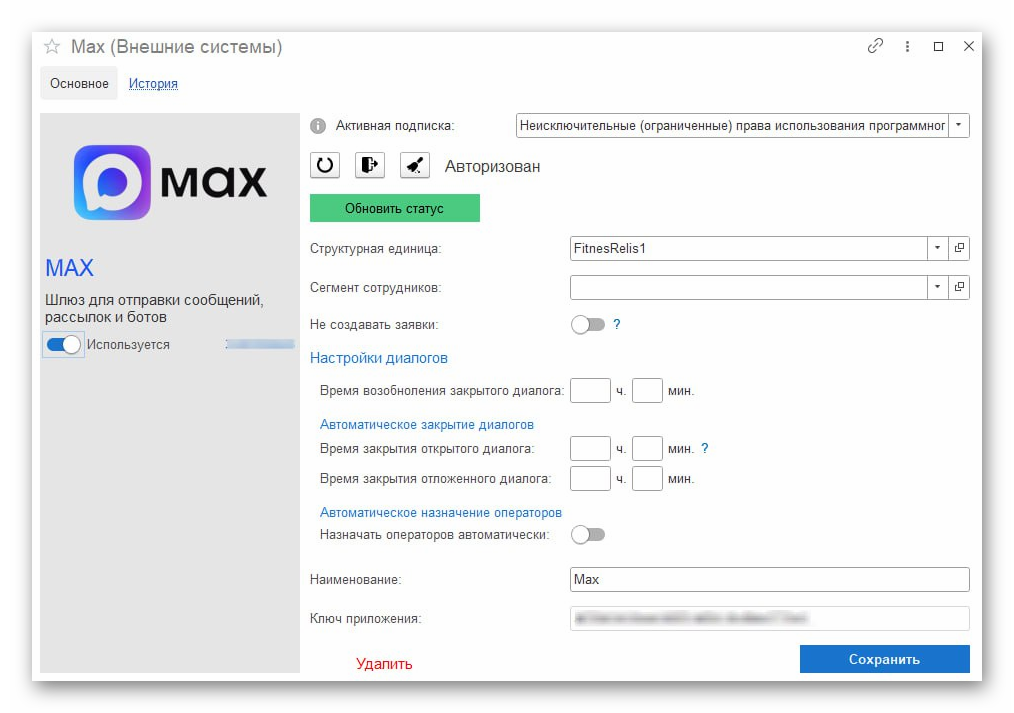Select the Основное tab
1014x713 pixels.
pos(79,84)
